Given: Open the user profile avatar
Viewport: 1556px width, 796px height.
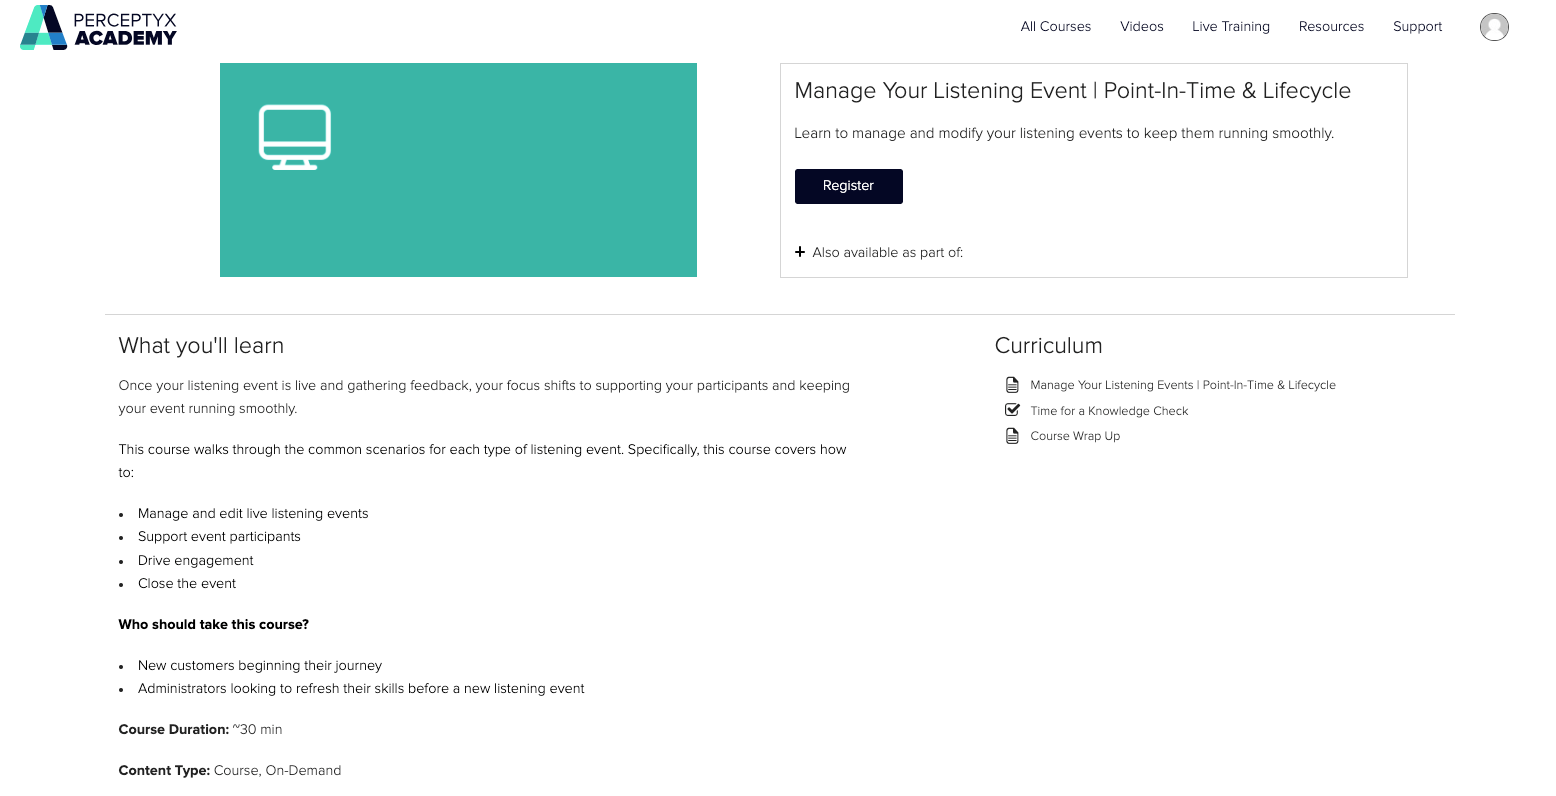Looking at the screenshot, I should [1494, 27].
